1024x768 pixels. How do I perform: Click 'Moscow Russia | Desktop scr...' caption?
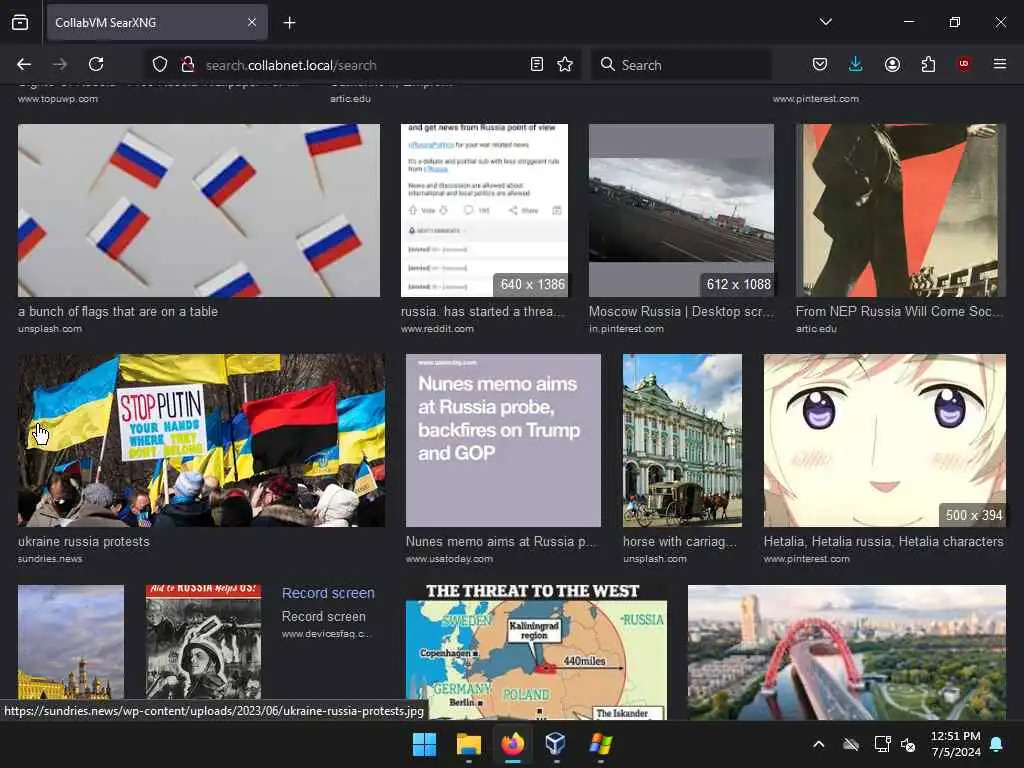(x=681, y=312)
